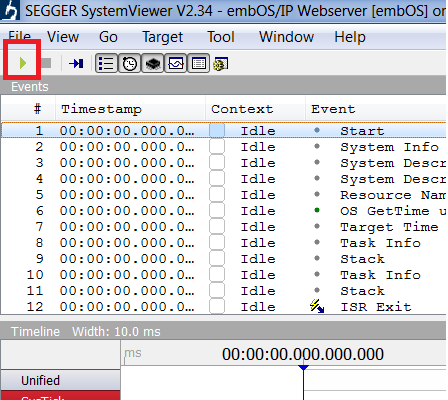The width and height of the screenshot is (448, 400).
Task: Select event row 11 Stack
Action: [x=224, y=290]
